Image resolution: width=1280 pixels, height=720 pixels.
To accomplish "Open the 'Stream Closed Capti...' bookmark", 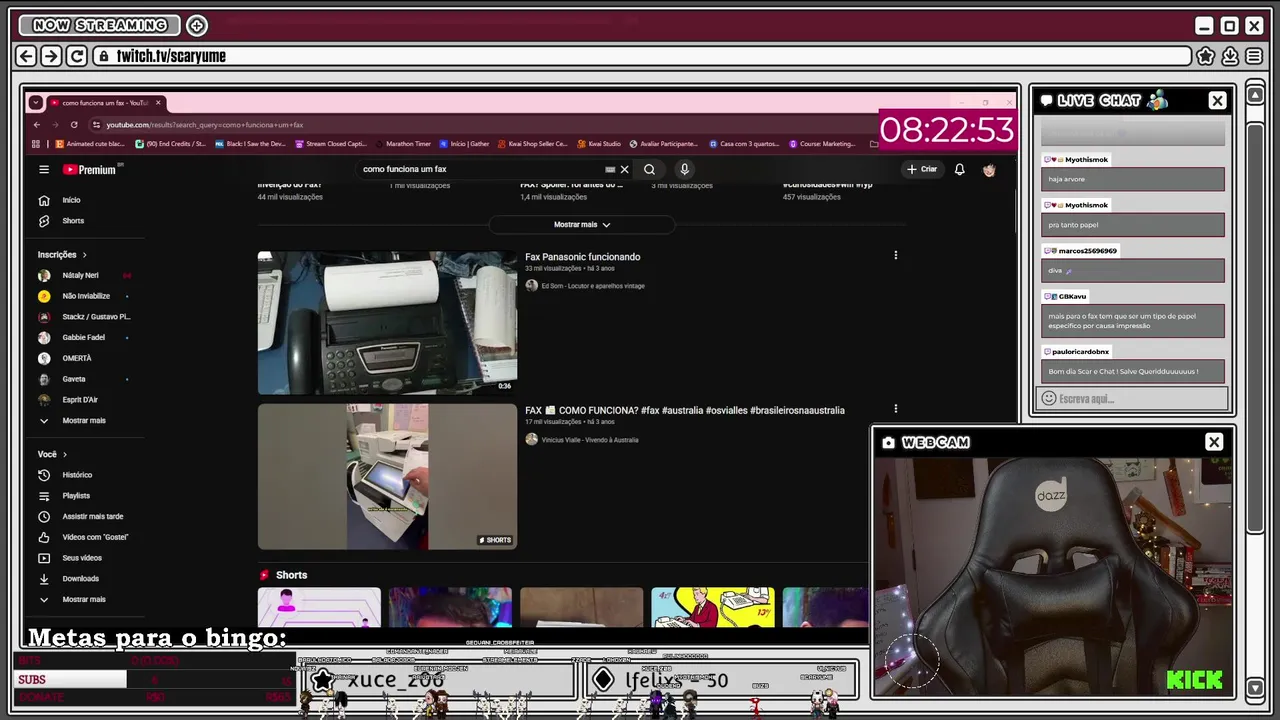I will point(330,144).
